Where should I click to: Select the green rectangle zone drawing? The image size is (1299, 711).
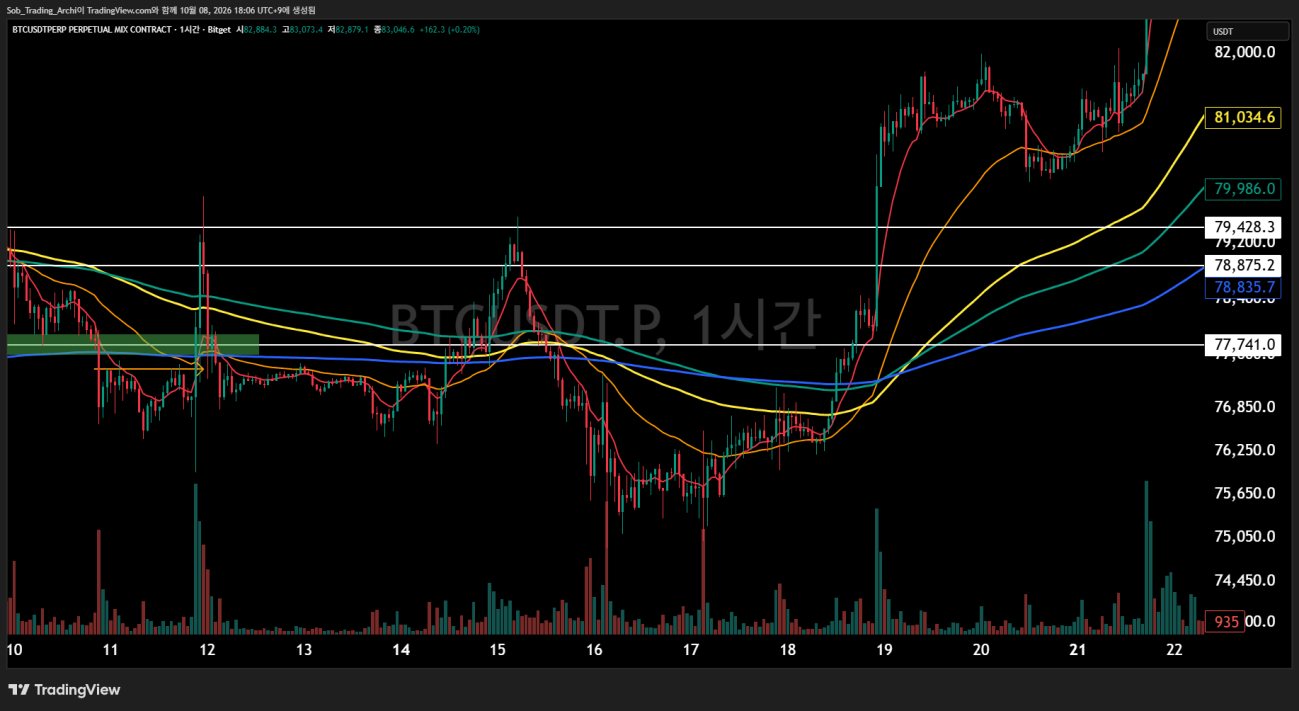(133, 344)
